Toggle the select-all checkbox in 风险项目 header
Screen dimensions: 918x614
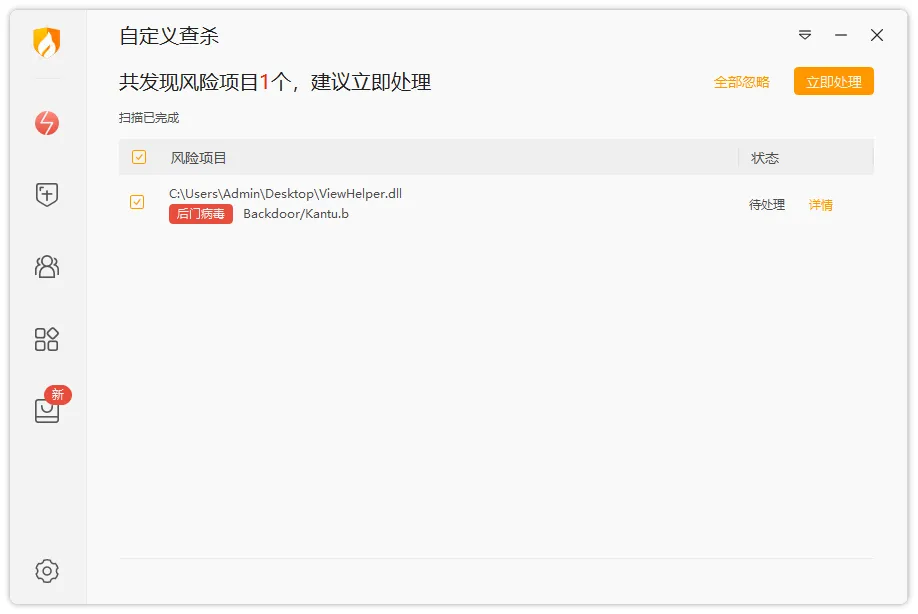pyautogui.click(x=139, y=157)
